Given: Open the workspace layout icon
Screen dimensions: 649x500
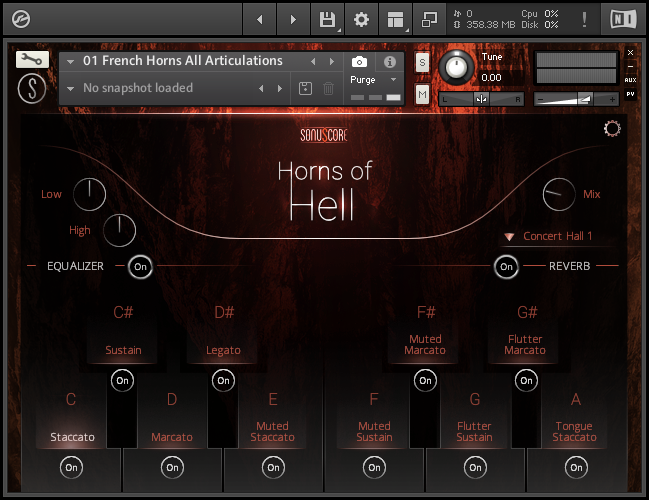Looking at the screenshot, I should point(396,19).
